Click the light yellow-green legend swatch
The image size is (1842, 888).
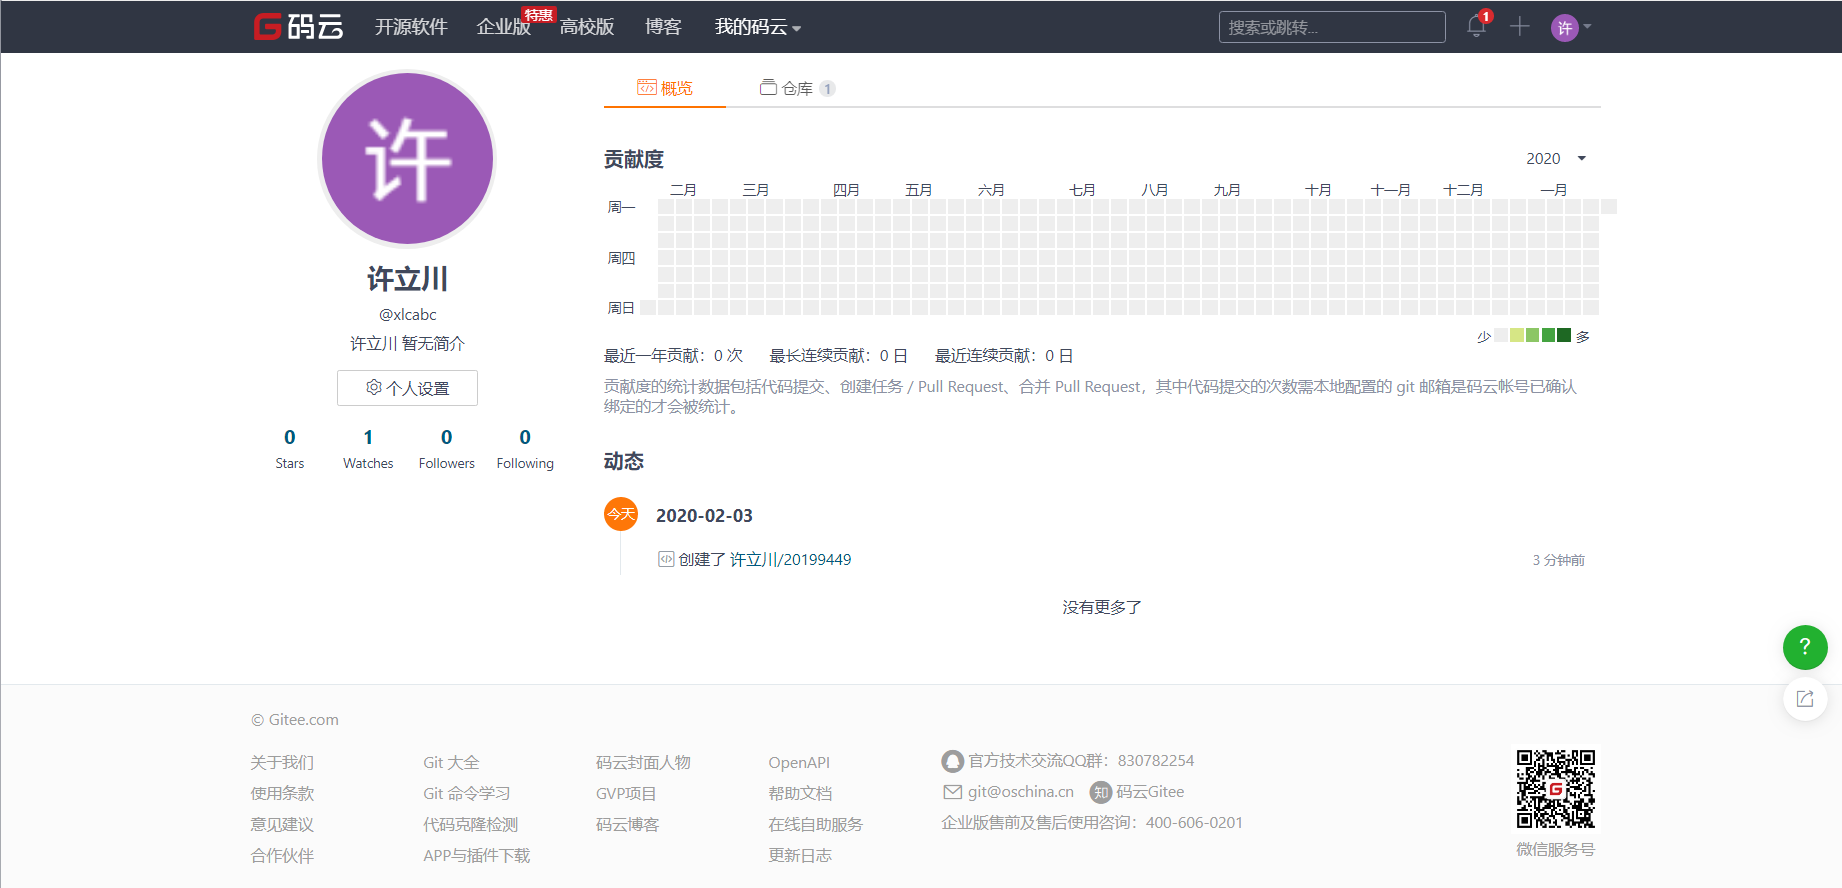point(1517,335)
